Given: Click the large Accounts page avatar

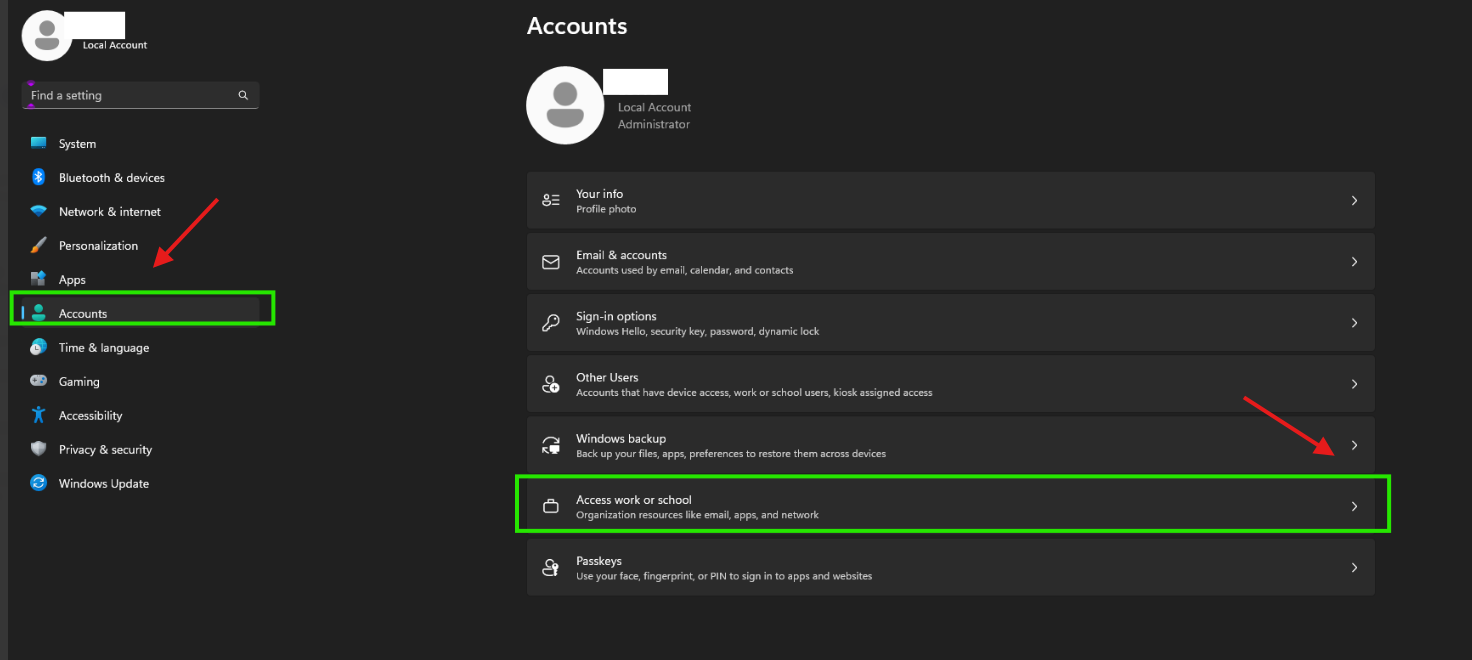Looking at the screenshot, I should coord(565,105).
